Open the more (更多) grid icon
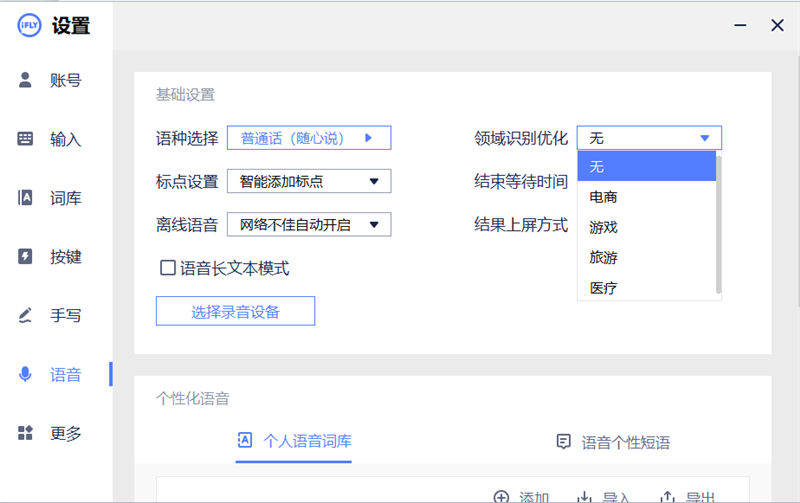Image resolution: width=800 pixels, height=503 pixels. pos(26,433)
